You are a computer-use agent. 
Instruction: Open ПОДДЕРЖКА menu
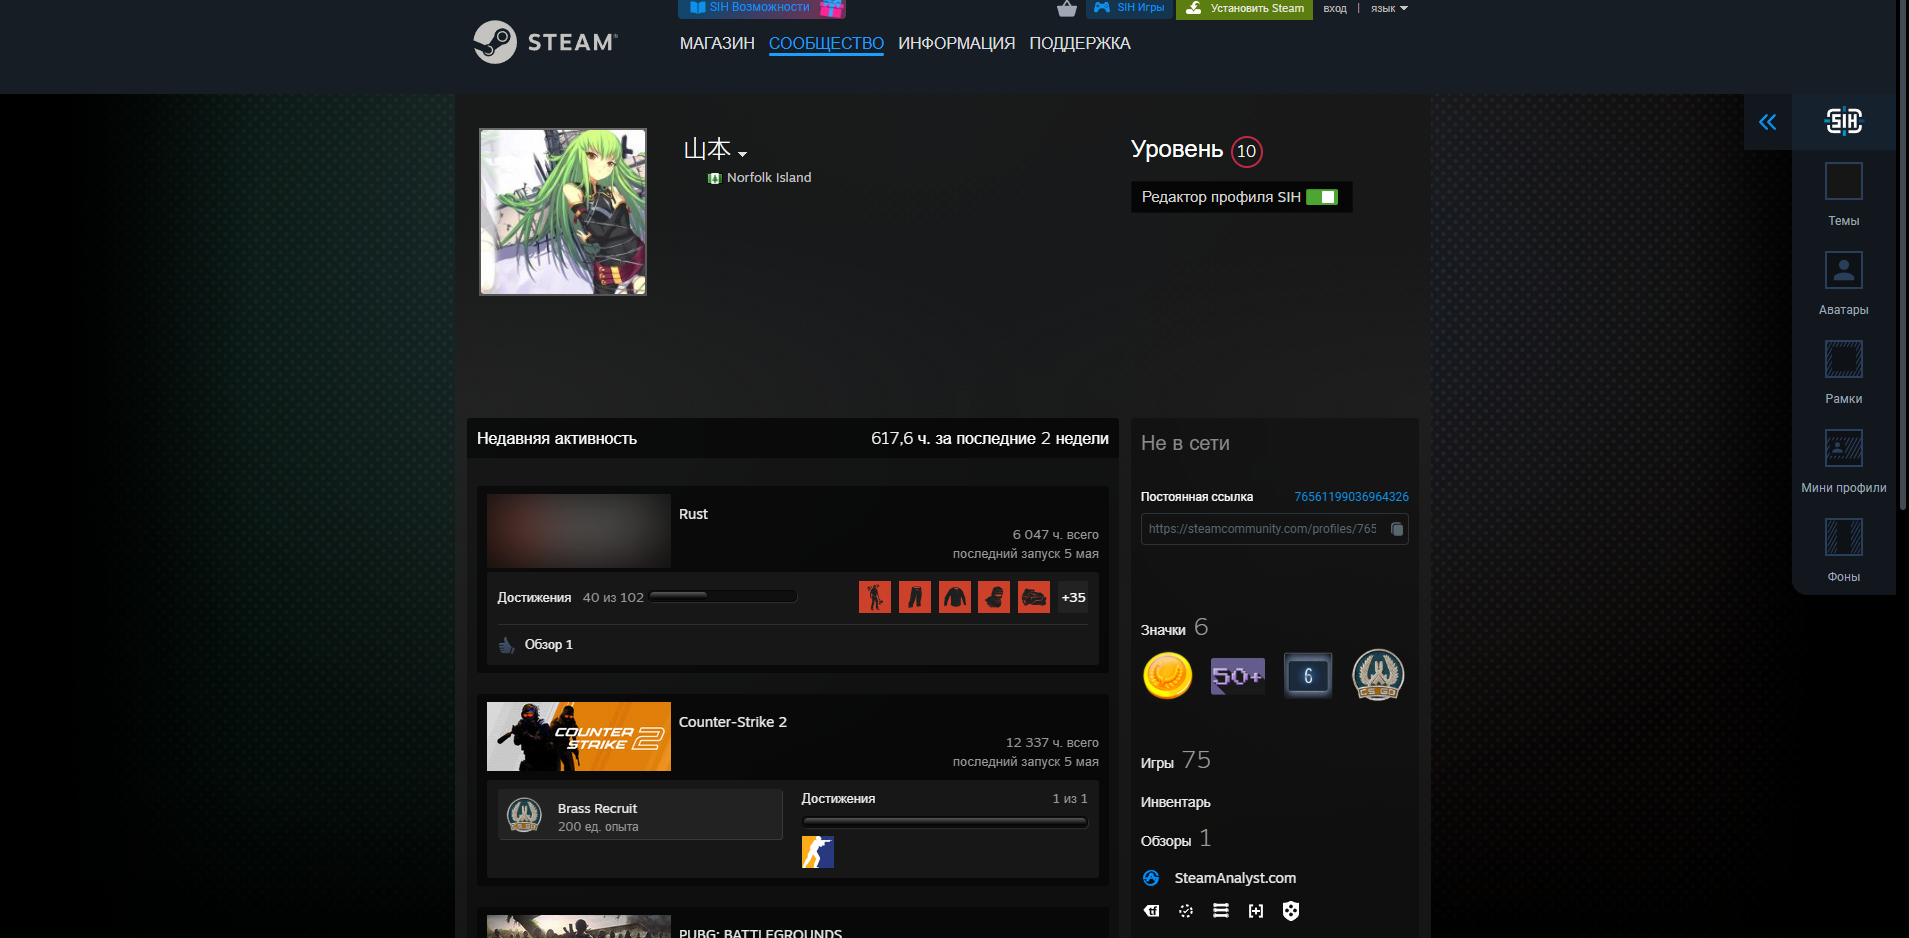point(1080,43)
